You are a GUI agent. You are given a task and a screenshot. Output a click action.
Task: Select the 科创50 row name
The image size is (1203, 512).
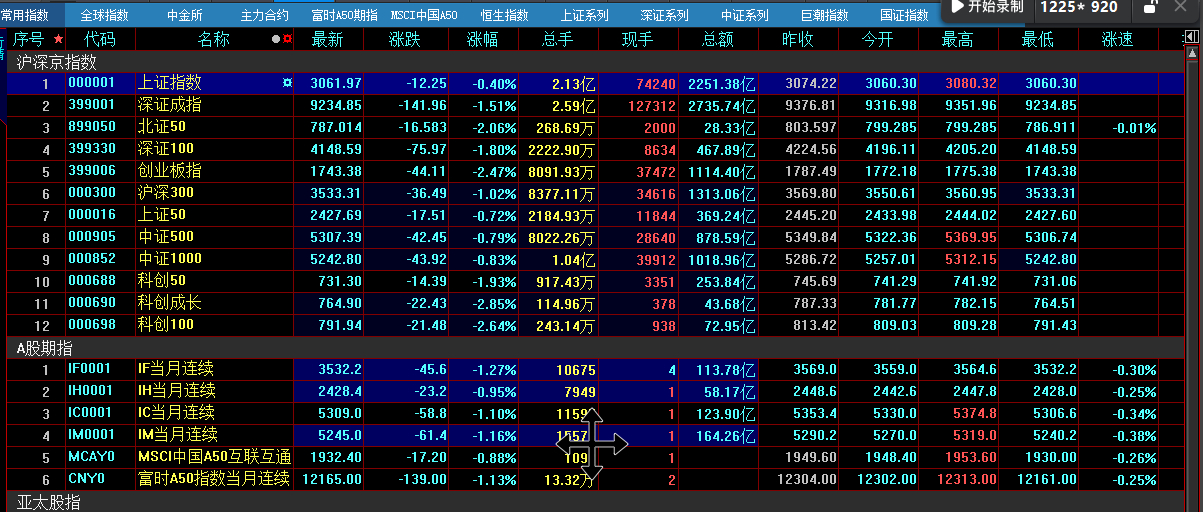(162, 281)
